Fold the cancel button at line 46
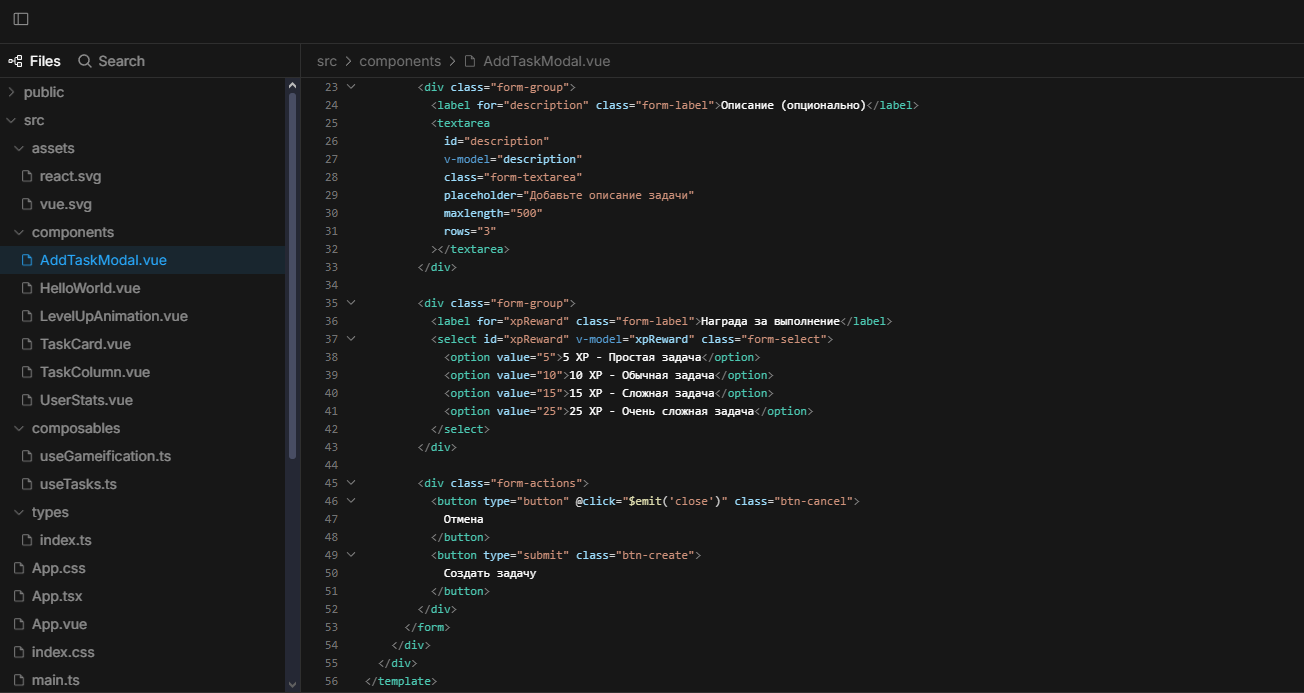 351,501
